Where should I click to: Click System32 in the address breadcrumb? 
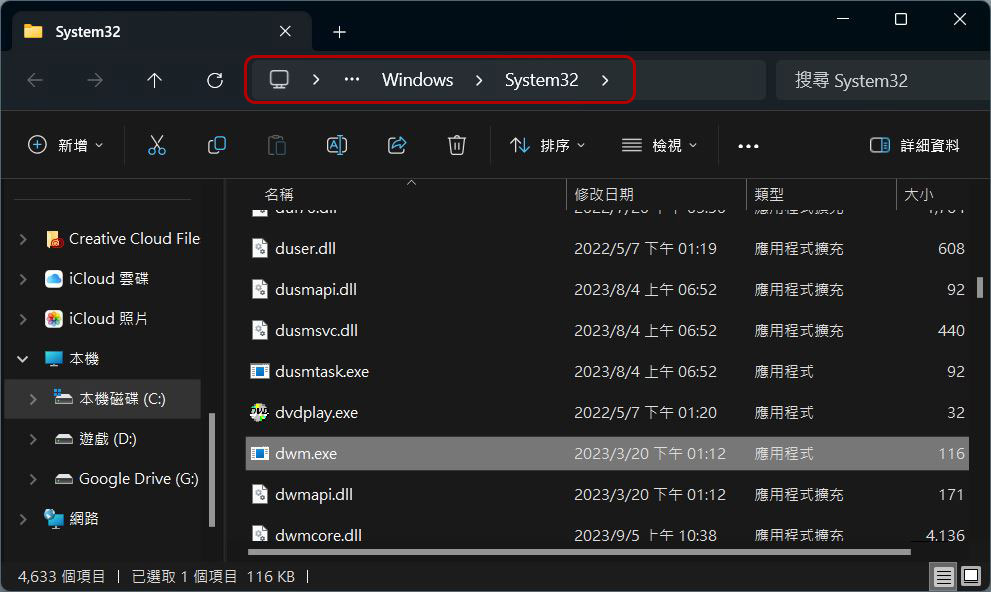point(541,80)
